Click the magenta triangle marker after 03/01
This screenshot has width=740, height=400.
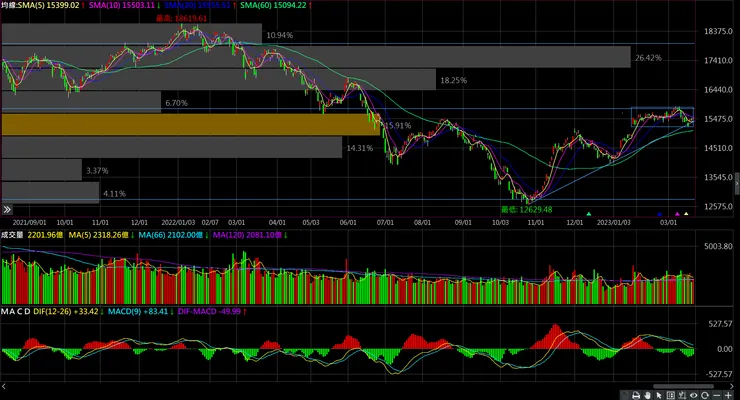677,214
